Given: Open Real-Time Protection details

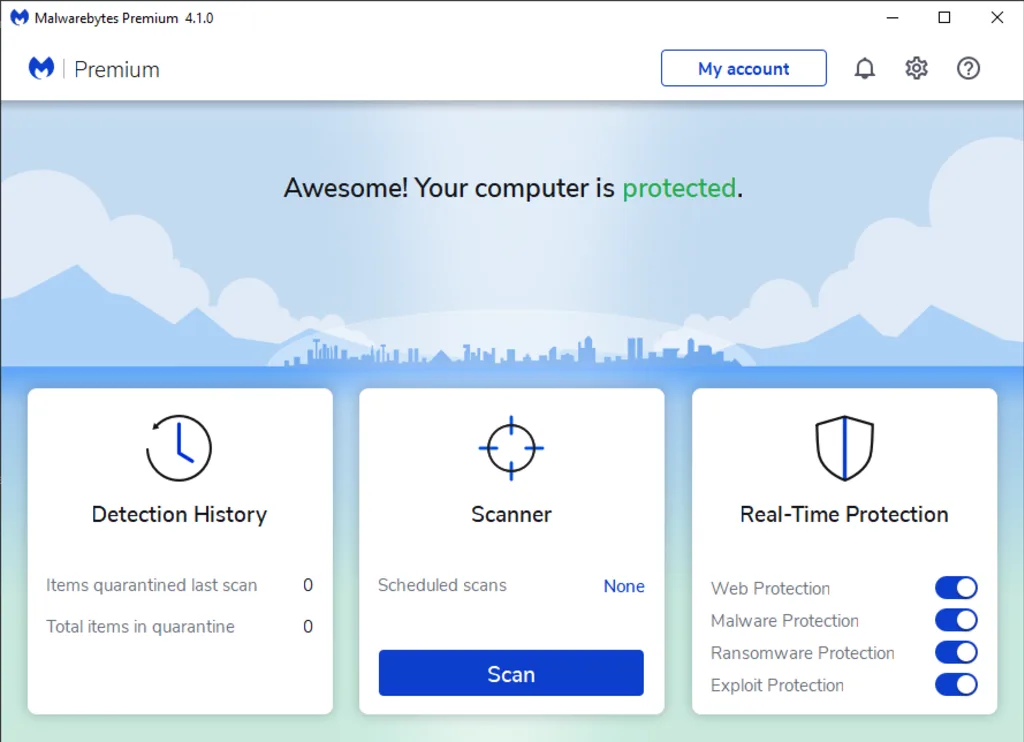Looking at the screenshot, I should [843, 514].
